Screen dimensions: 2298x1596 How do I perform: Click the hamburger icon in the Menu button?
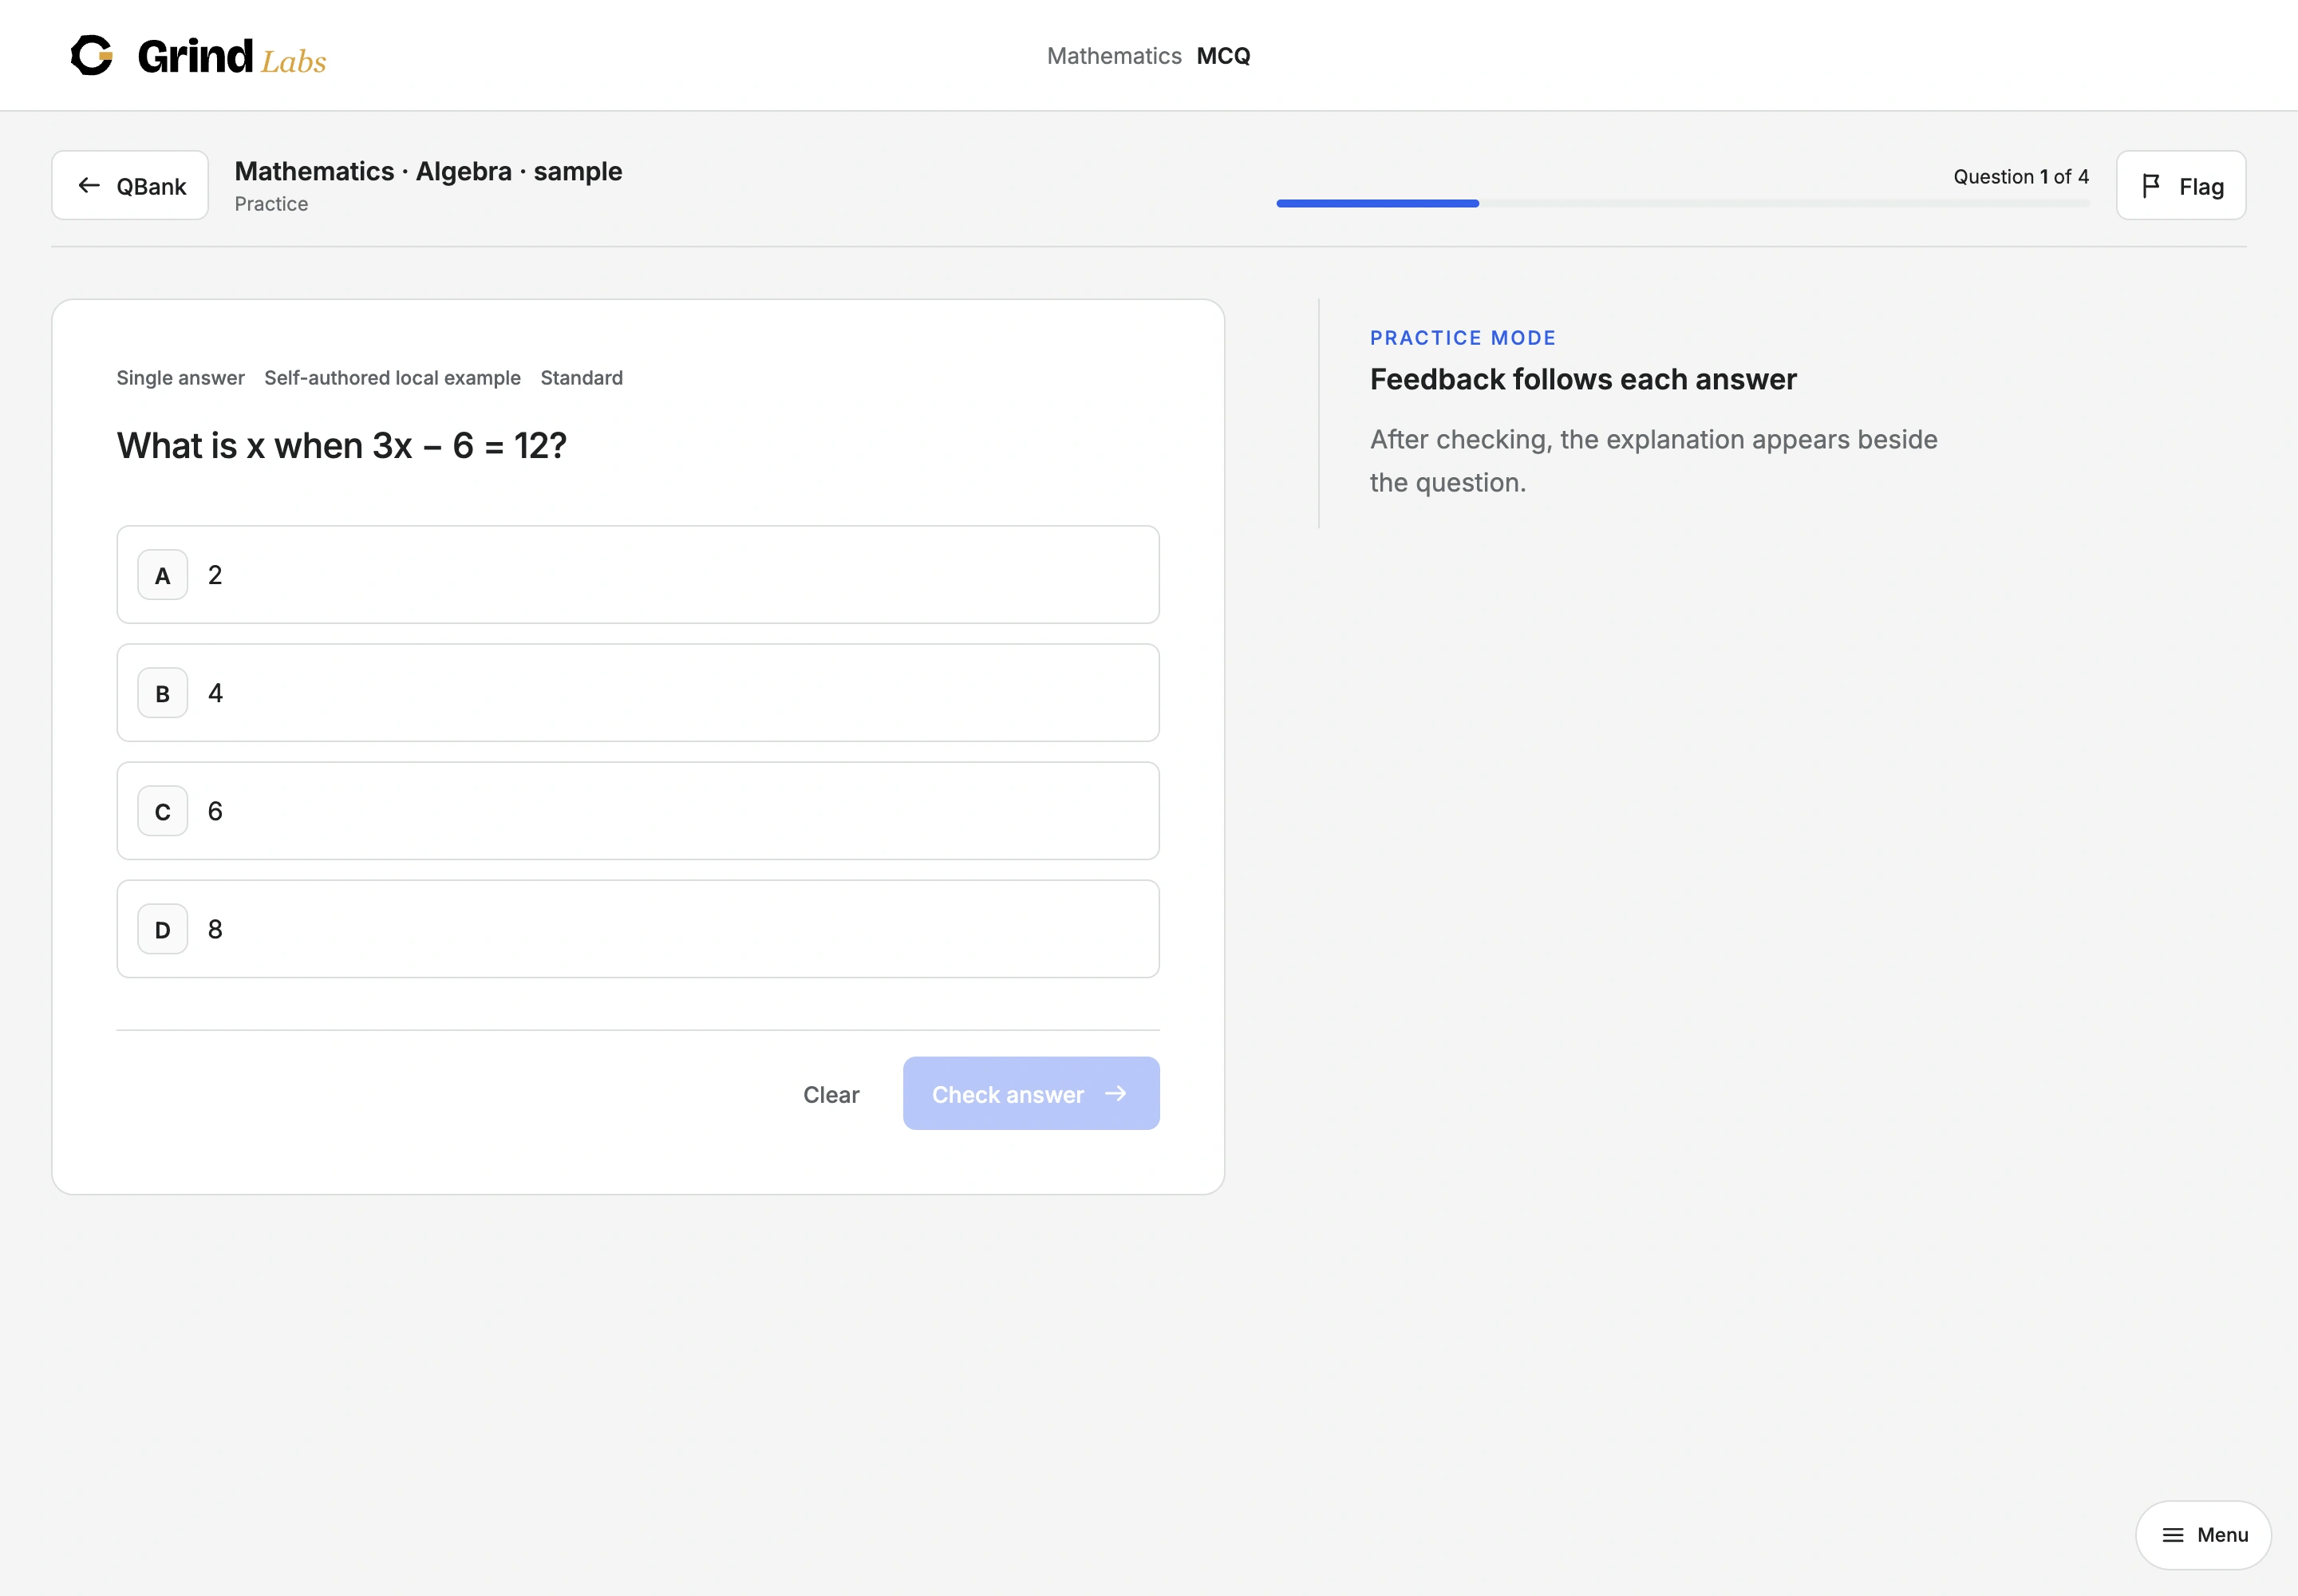click(2172, 1535)
